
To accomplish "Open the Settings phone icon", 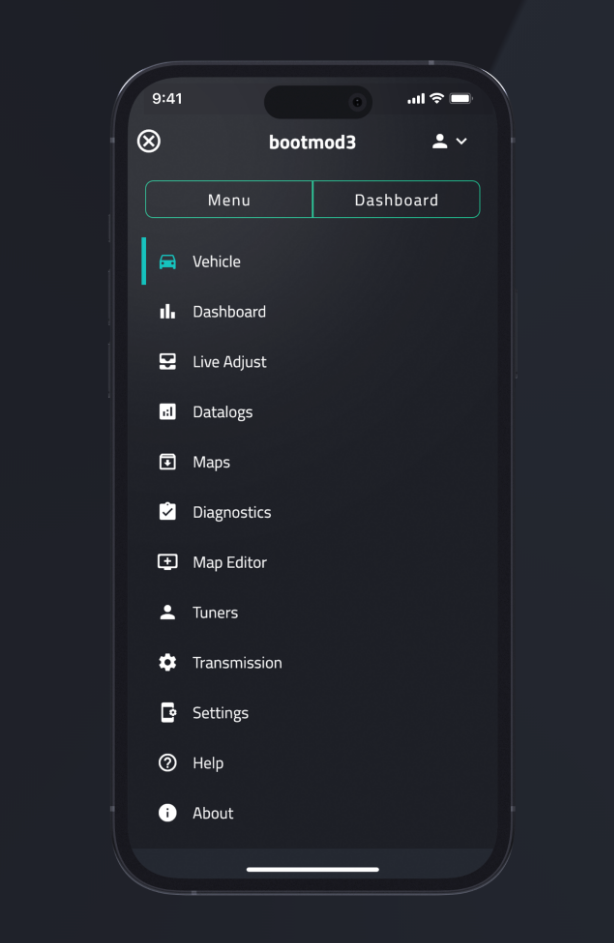I will (x=167, y=712).
